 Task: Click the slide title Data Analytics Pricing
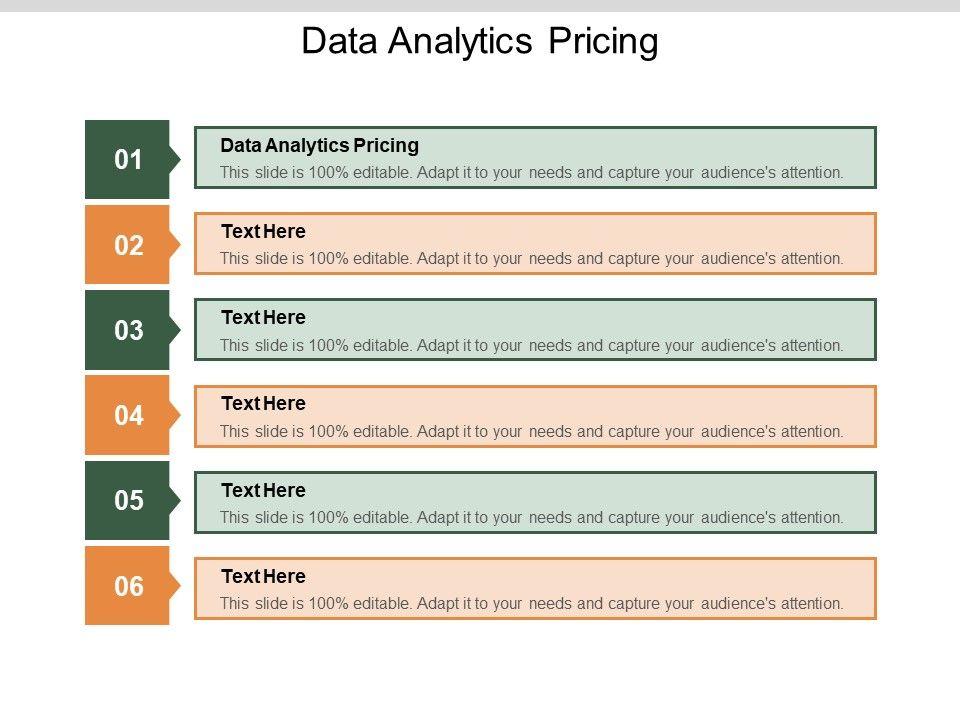pos(480,42)
